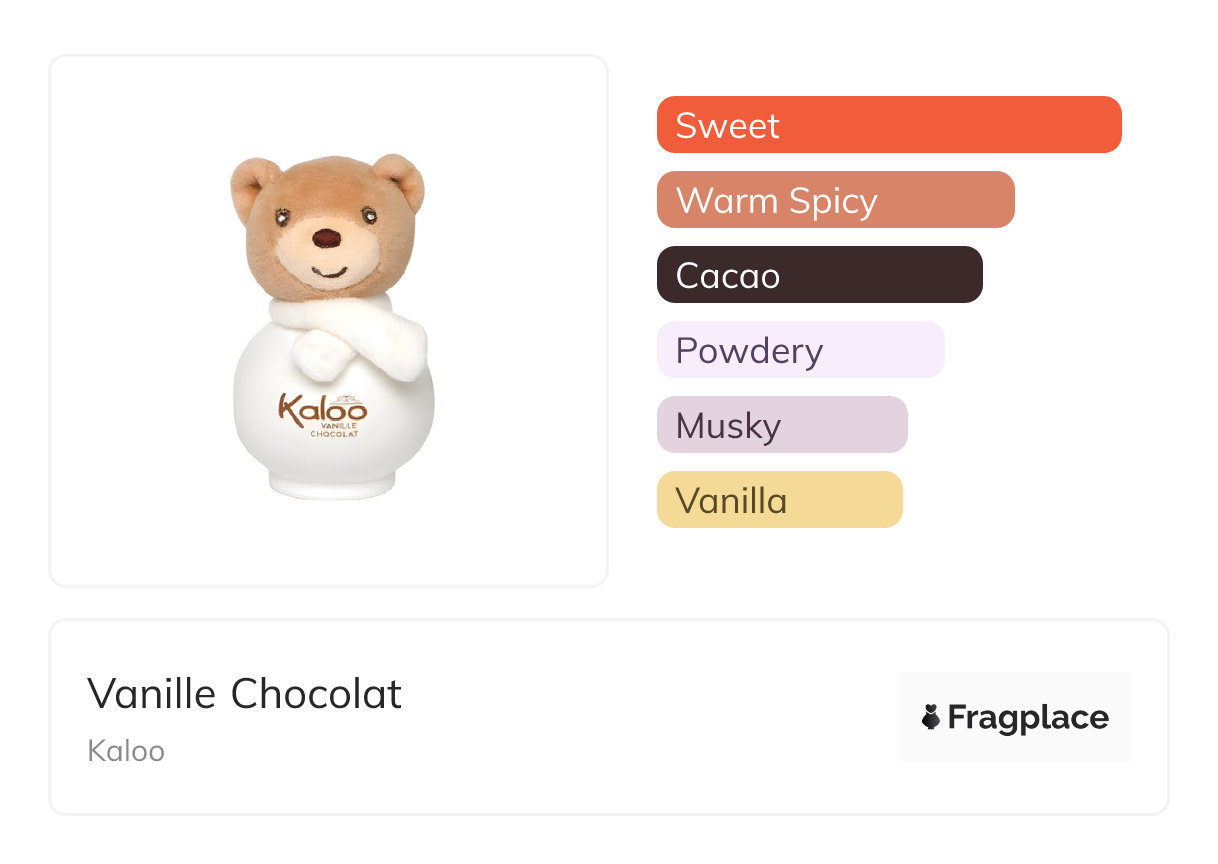Click the teddy bear's nose
1218x864 pixels.
tap(326, 239)
